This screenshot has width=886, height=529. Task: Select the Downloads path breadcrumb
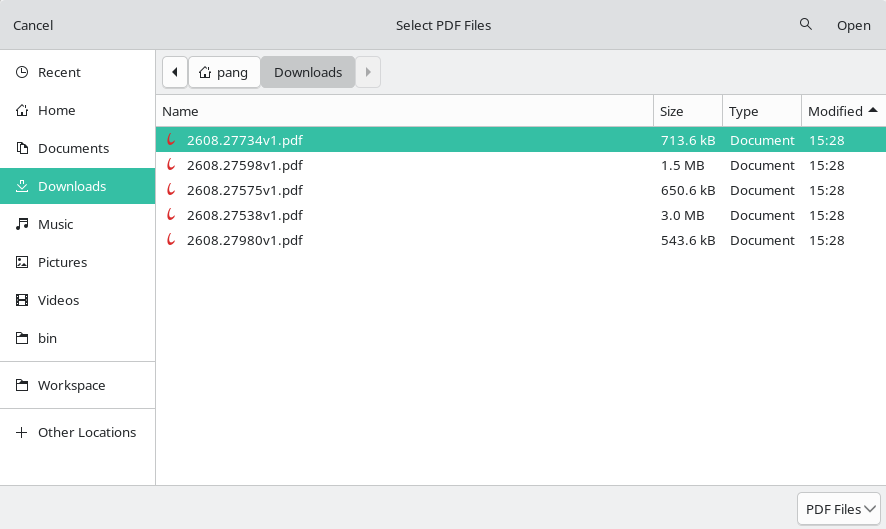pyautogui.click(x=308, y=72)
